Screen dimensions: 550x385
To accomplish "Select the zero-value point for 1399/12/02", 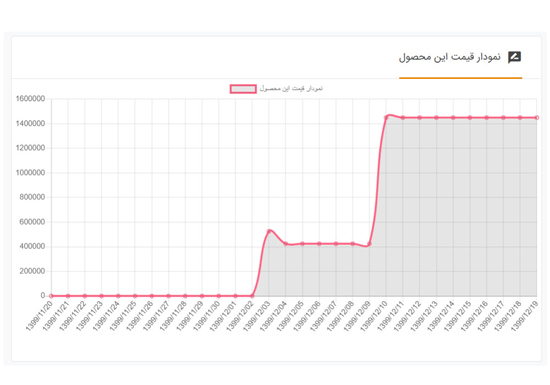I will tap(252, 296).
